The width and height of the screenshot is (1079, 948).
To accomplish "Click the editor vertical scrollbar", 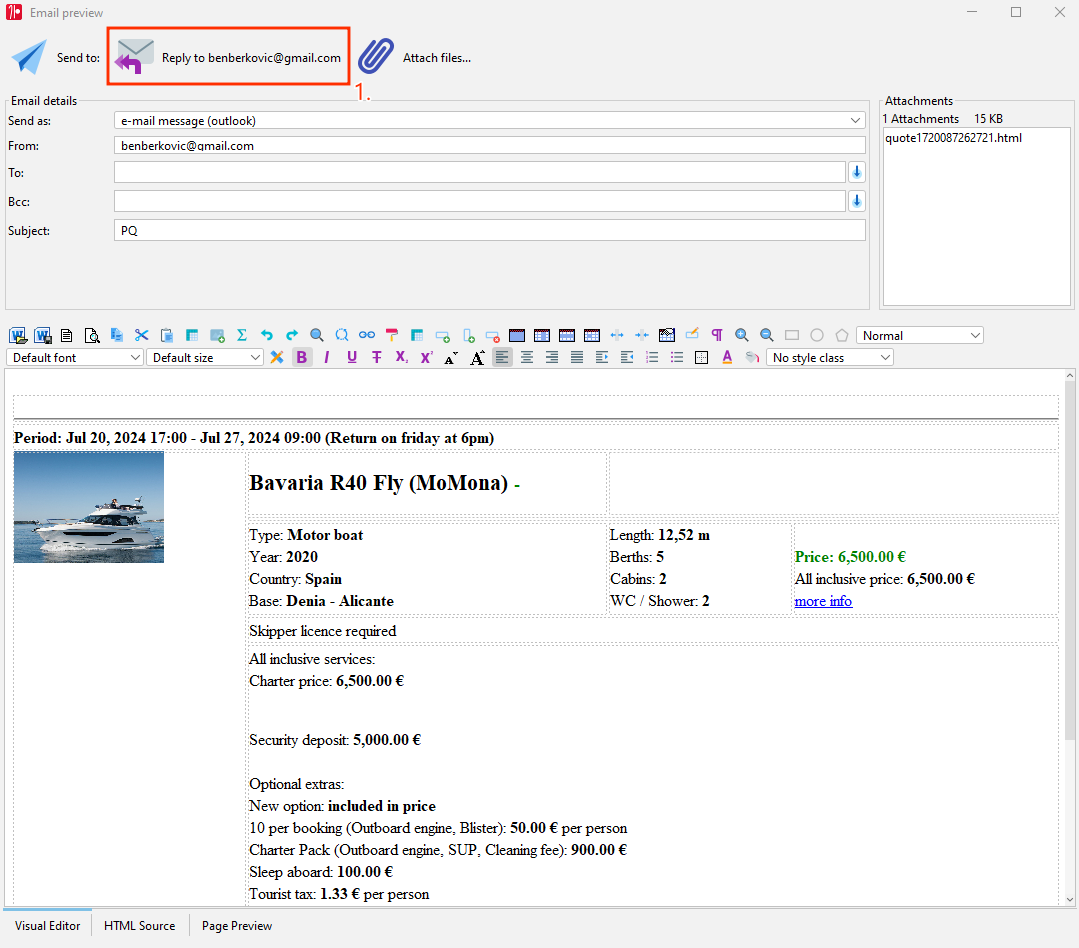I will point(1069,561).
